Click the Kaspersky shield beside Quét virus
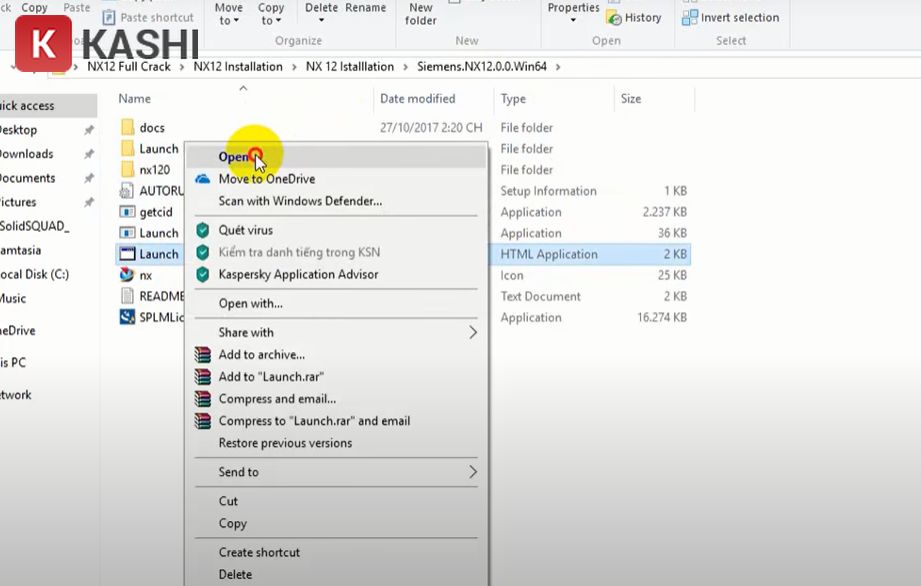This screenshot has height=586, width=921. click(x=203, y=230)
